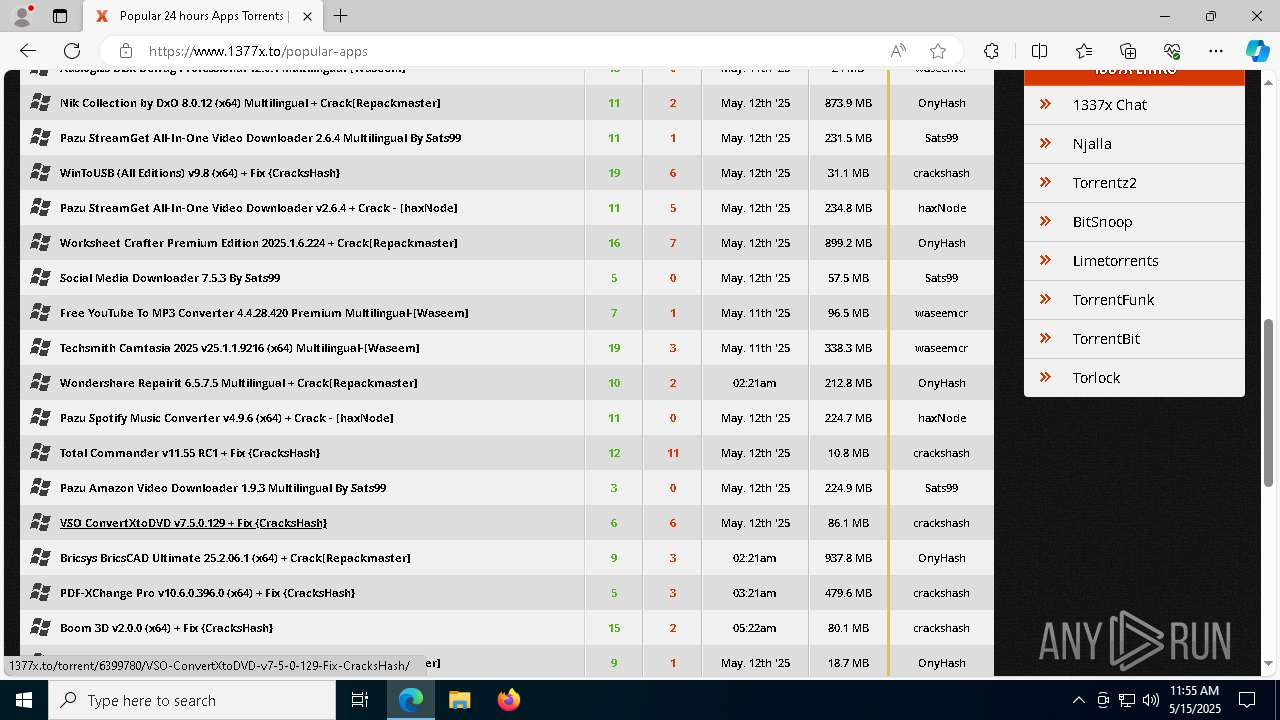Screen dimensions: 1280x720
Task: Click Windows icon next to Boom 3D torrent
Action: coord(40,627)
